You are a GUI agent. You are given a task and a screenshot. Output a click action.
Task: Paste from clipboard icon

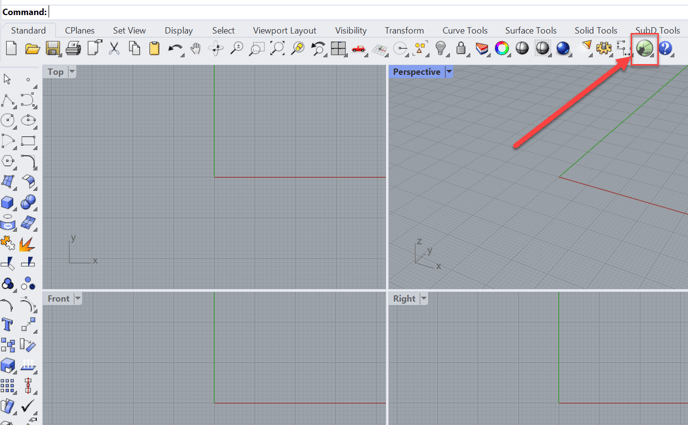154,48
